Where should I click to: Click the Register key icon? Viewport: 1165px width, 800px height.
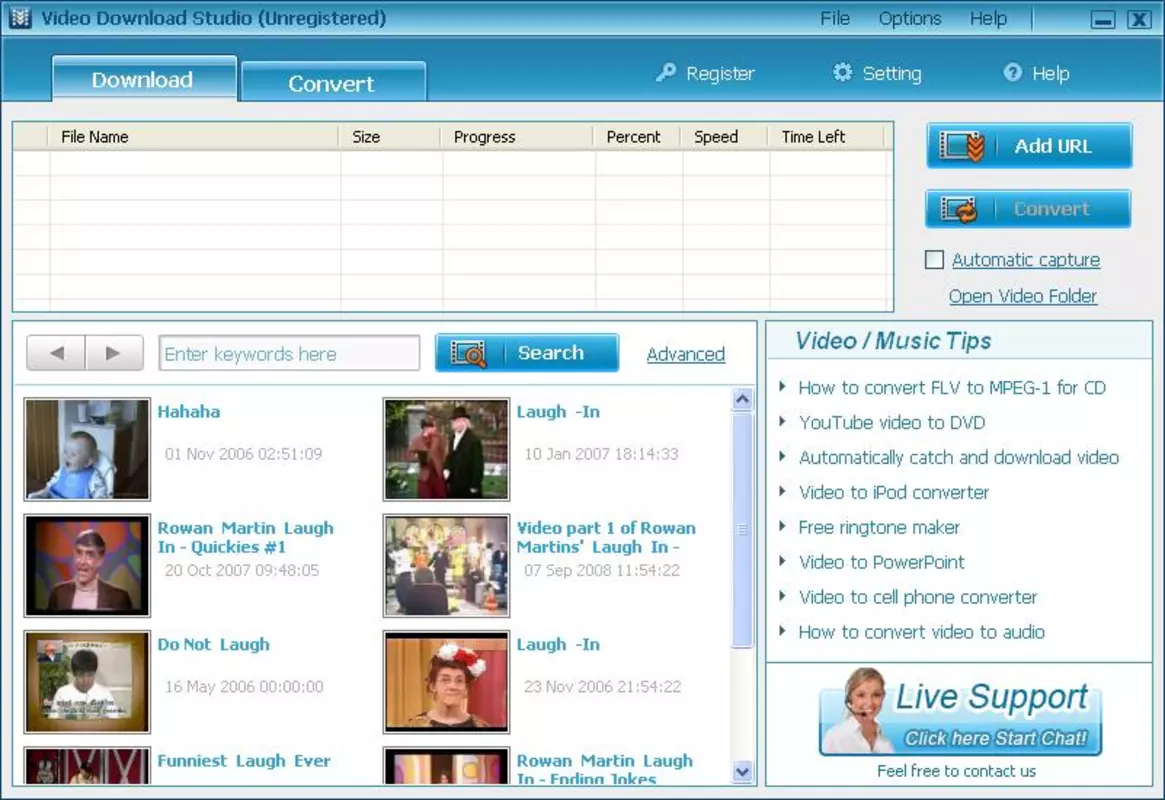pos(666,73)
